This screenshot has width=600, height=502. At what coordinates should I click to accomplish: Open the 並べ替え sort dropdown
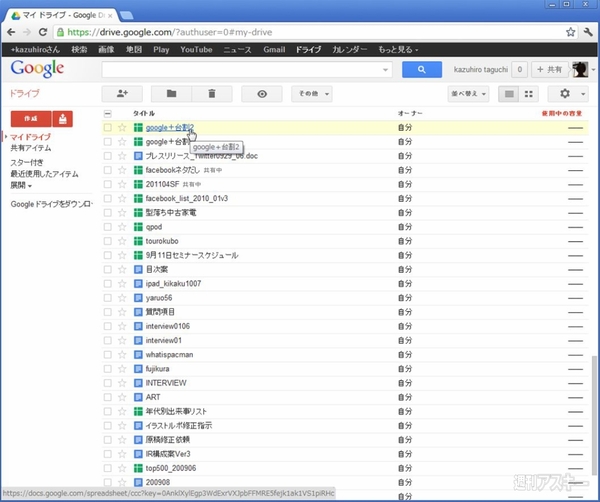click(x=468, y=94)
